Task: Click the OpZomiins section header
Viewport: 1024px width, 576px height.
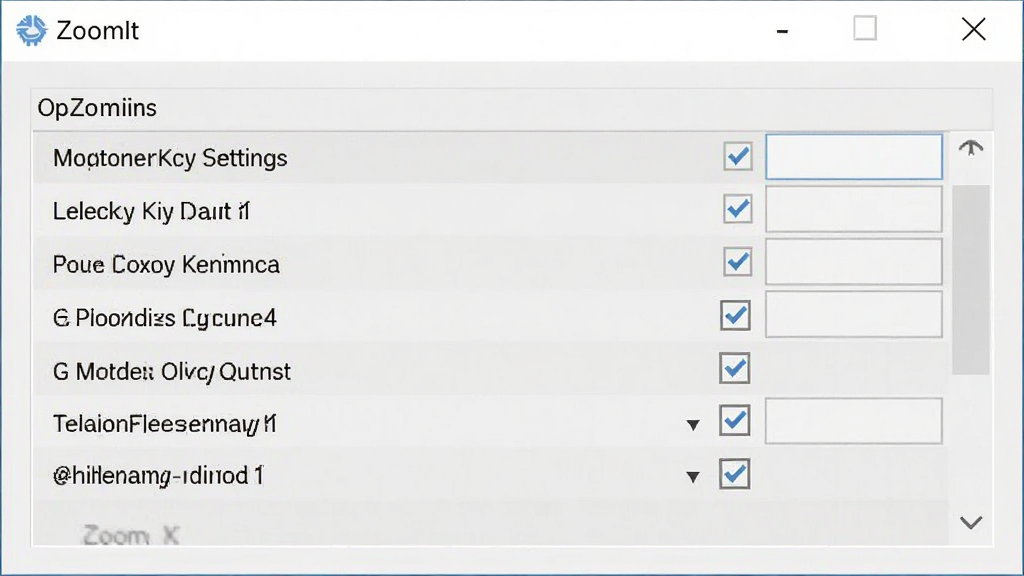Action: click(x=97, y=108)
